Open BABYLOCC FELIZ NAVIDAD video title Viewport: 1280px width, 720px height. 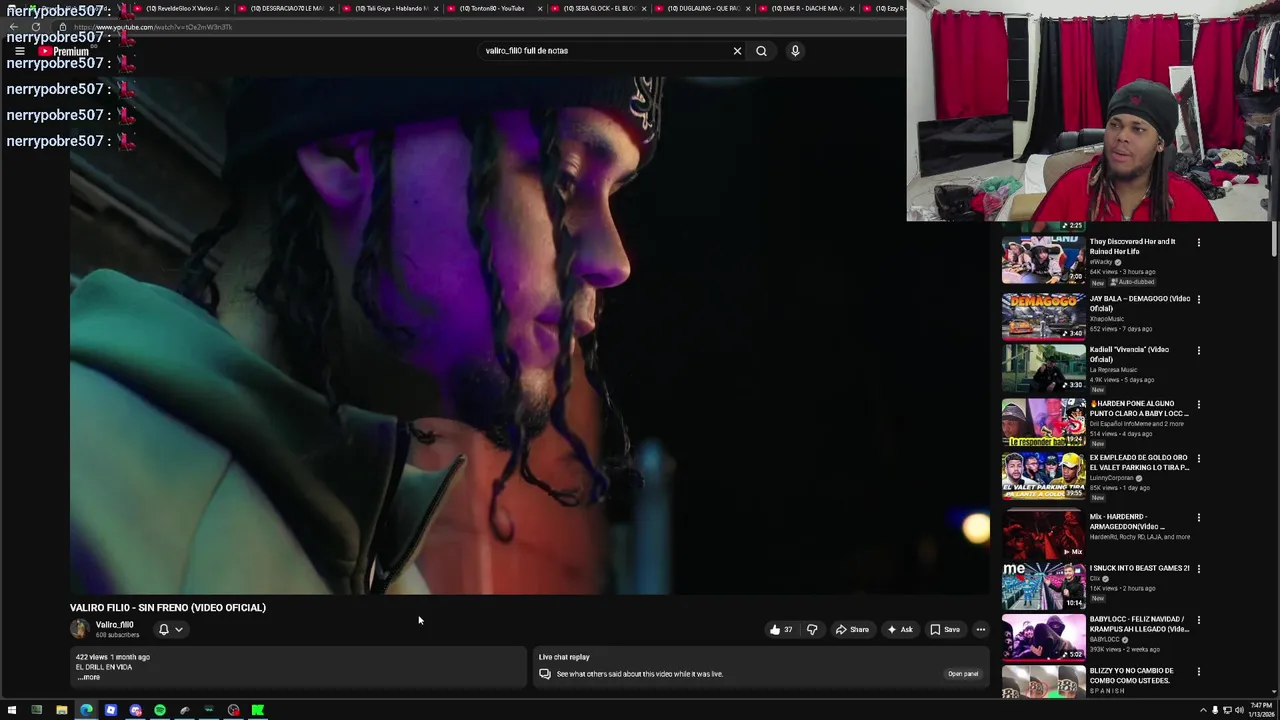pos(1139,624)
